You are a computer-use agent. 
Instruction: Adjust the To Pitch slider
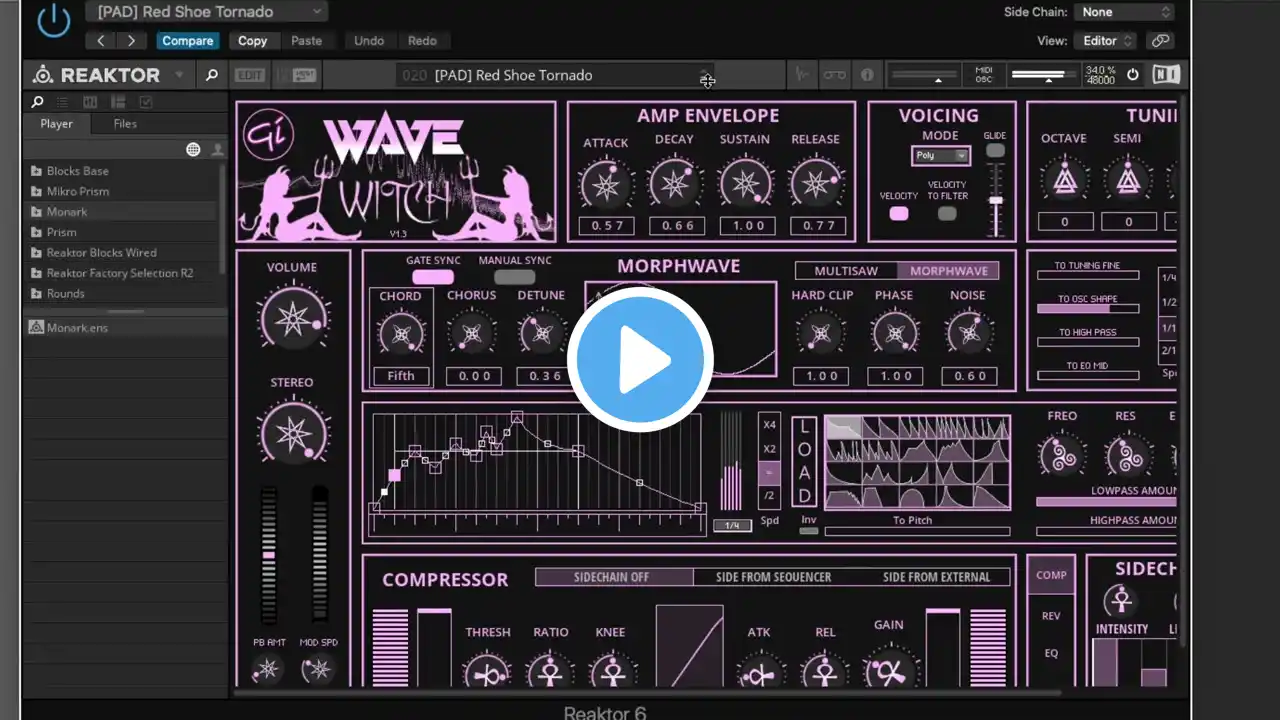(x=917, y=532)
